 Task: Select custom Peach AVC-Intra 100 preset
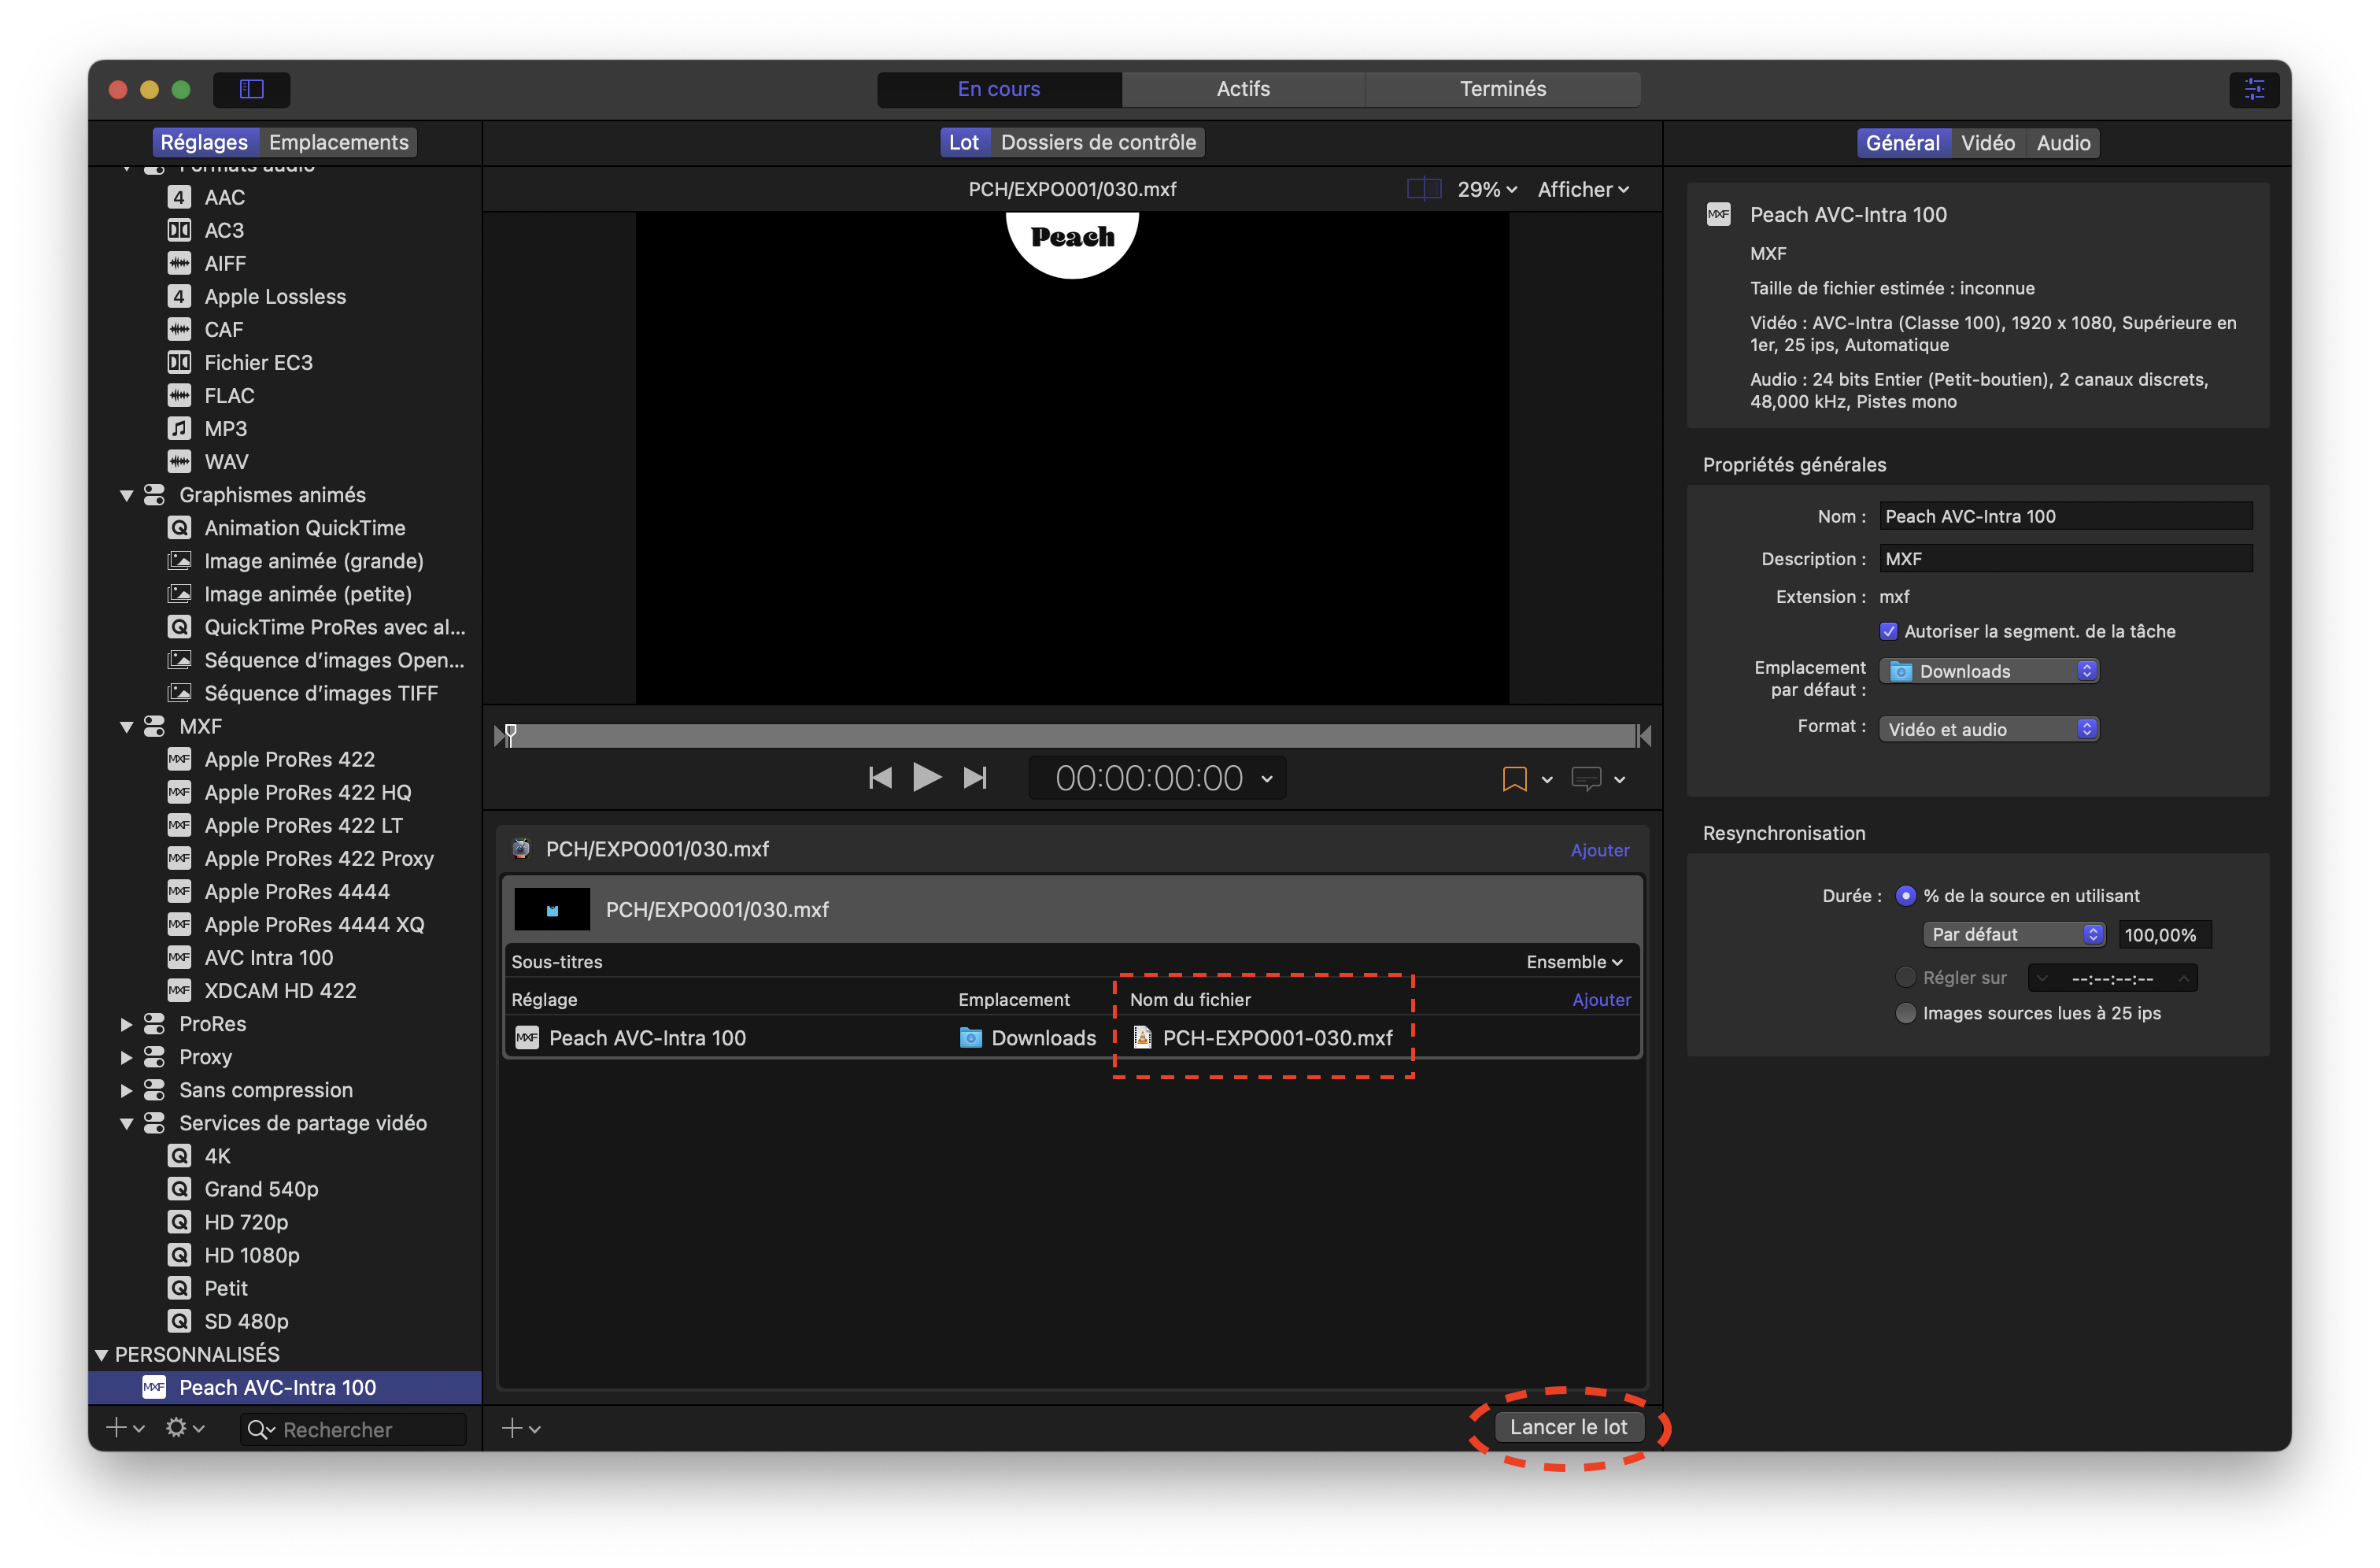pyautogui.click(x=285, y=1387)
